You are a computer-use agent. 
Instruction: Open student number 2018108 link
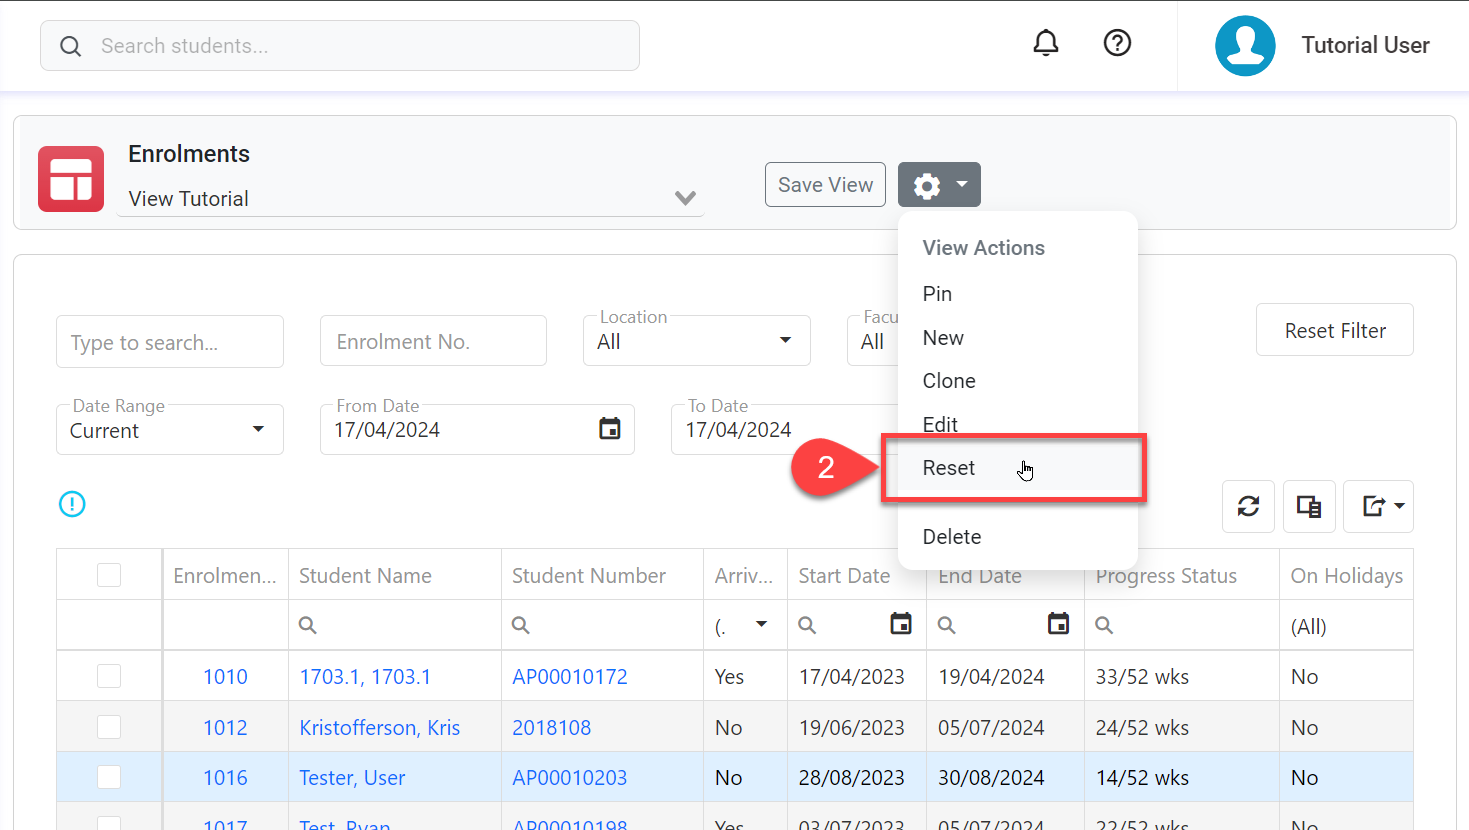click(552, 728)
